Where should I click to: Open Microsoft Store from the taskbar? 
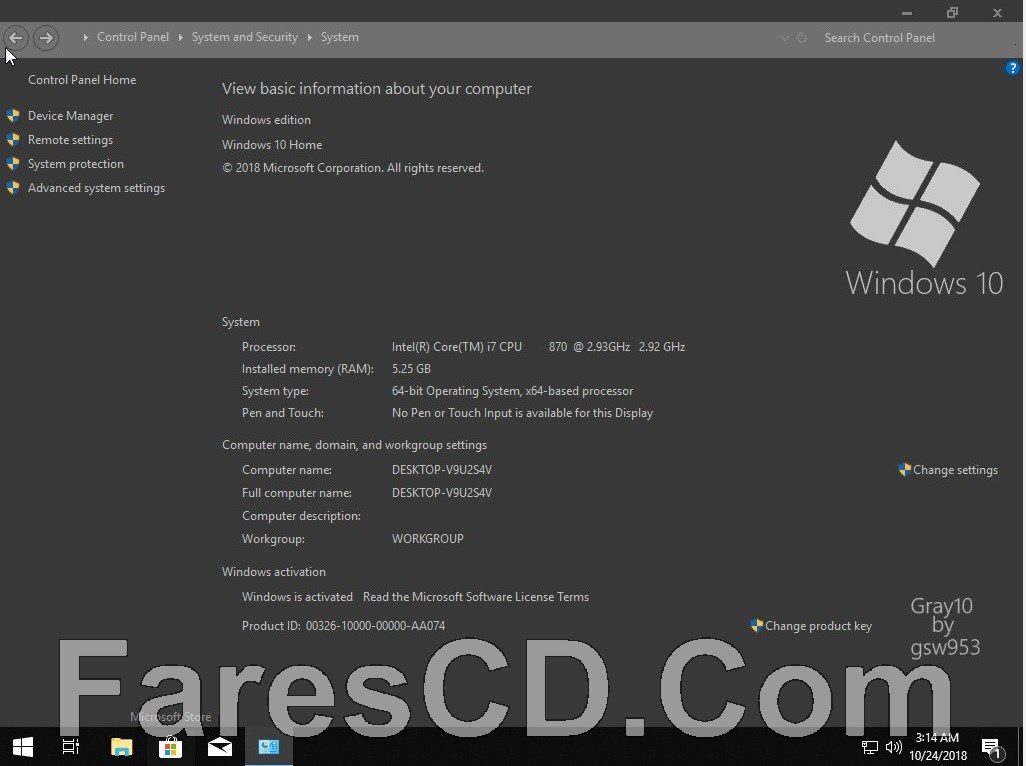pyautogui.click(x=170, y=746)
